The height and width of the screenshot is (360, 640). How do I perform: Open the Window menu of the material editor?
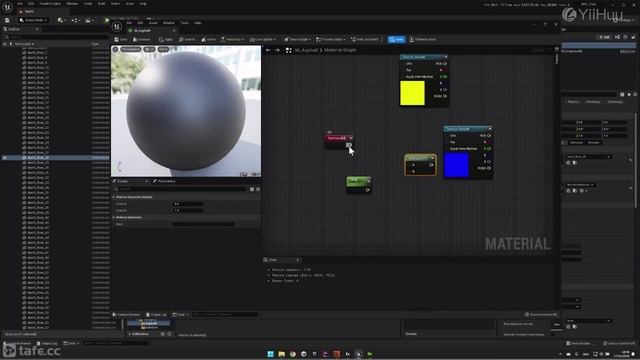tap(169, 23)
